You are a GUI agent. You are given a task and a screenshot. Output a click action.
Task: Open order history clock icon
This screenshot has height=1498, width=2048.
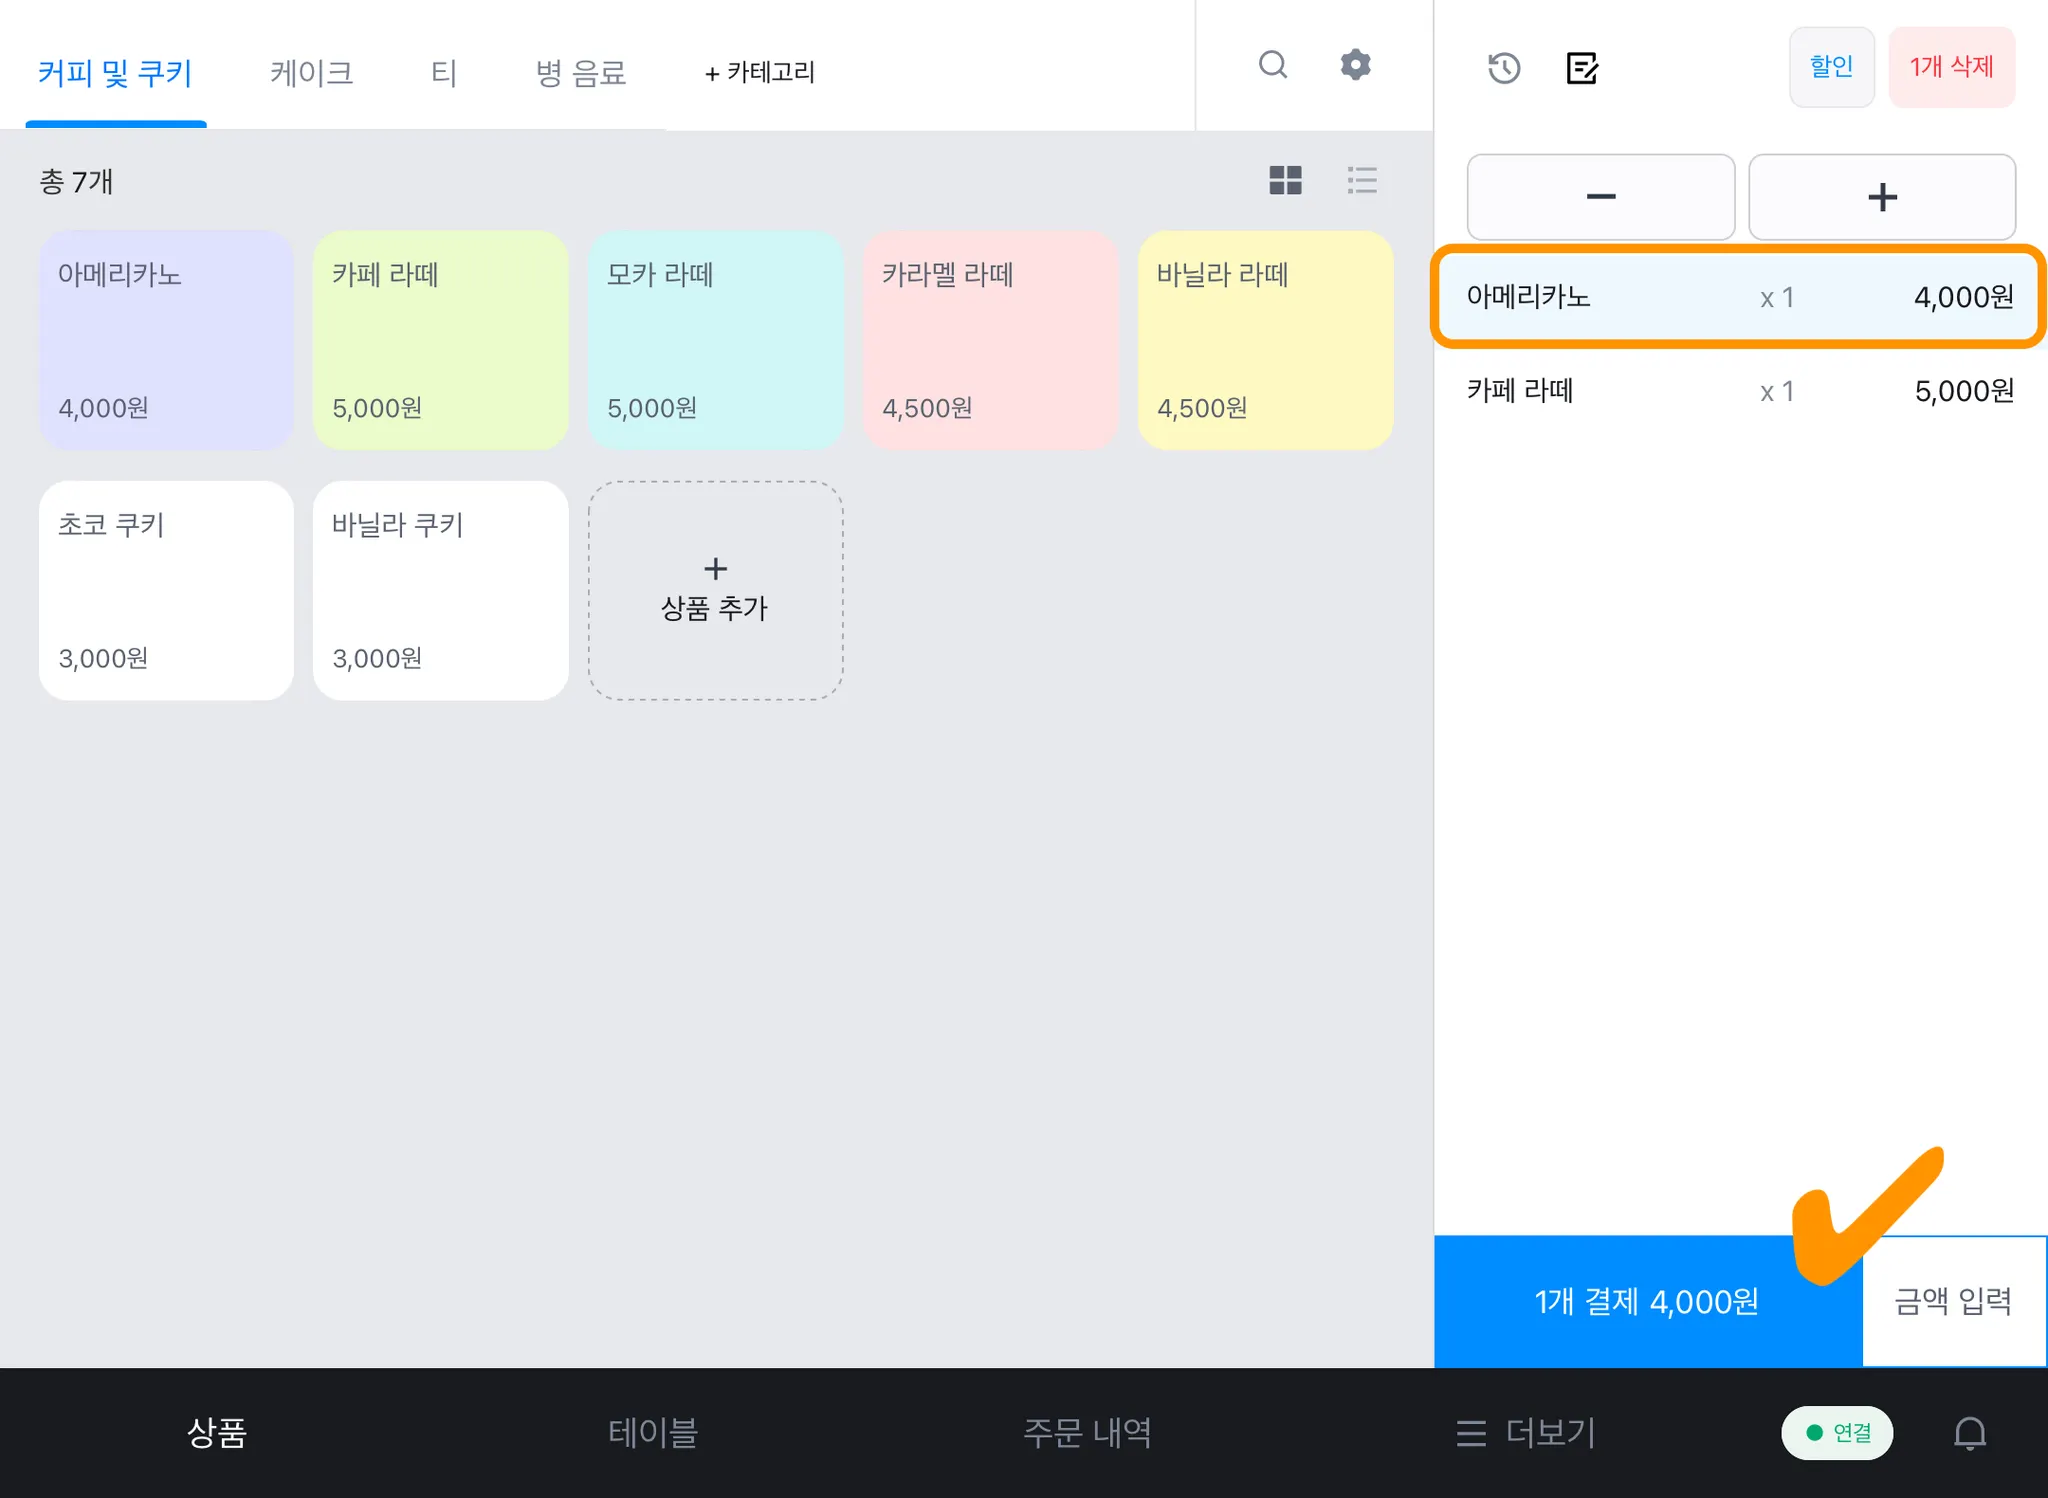(x=1504, y=68)
